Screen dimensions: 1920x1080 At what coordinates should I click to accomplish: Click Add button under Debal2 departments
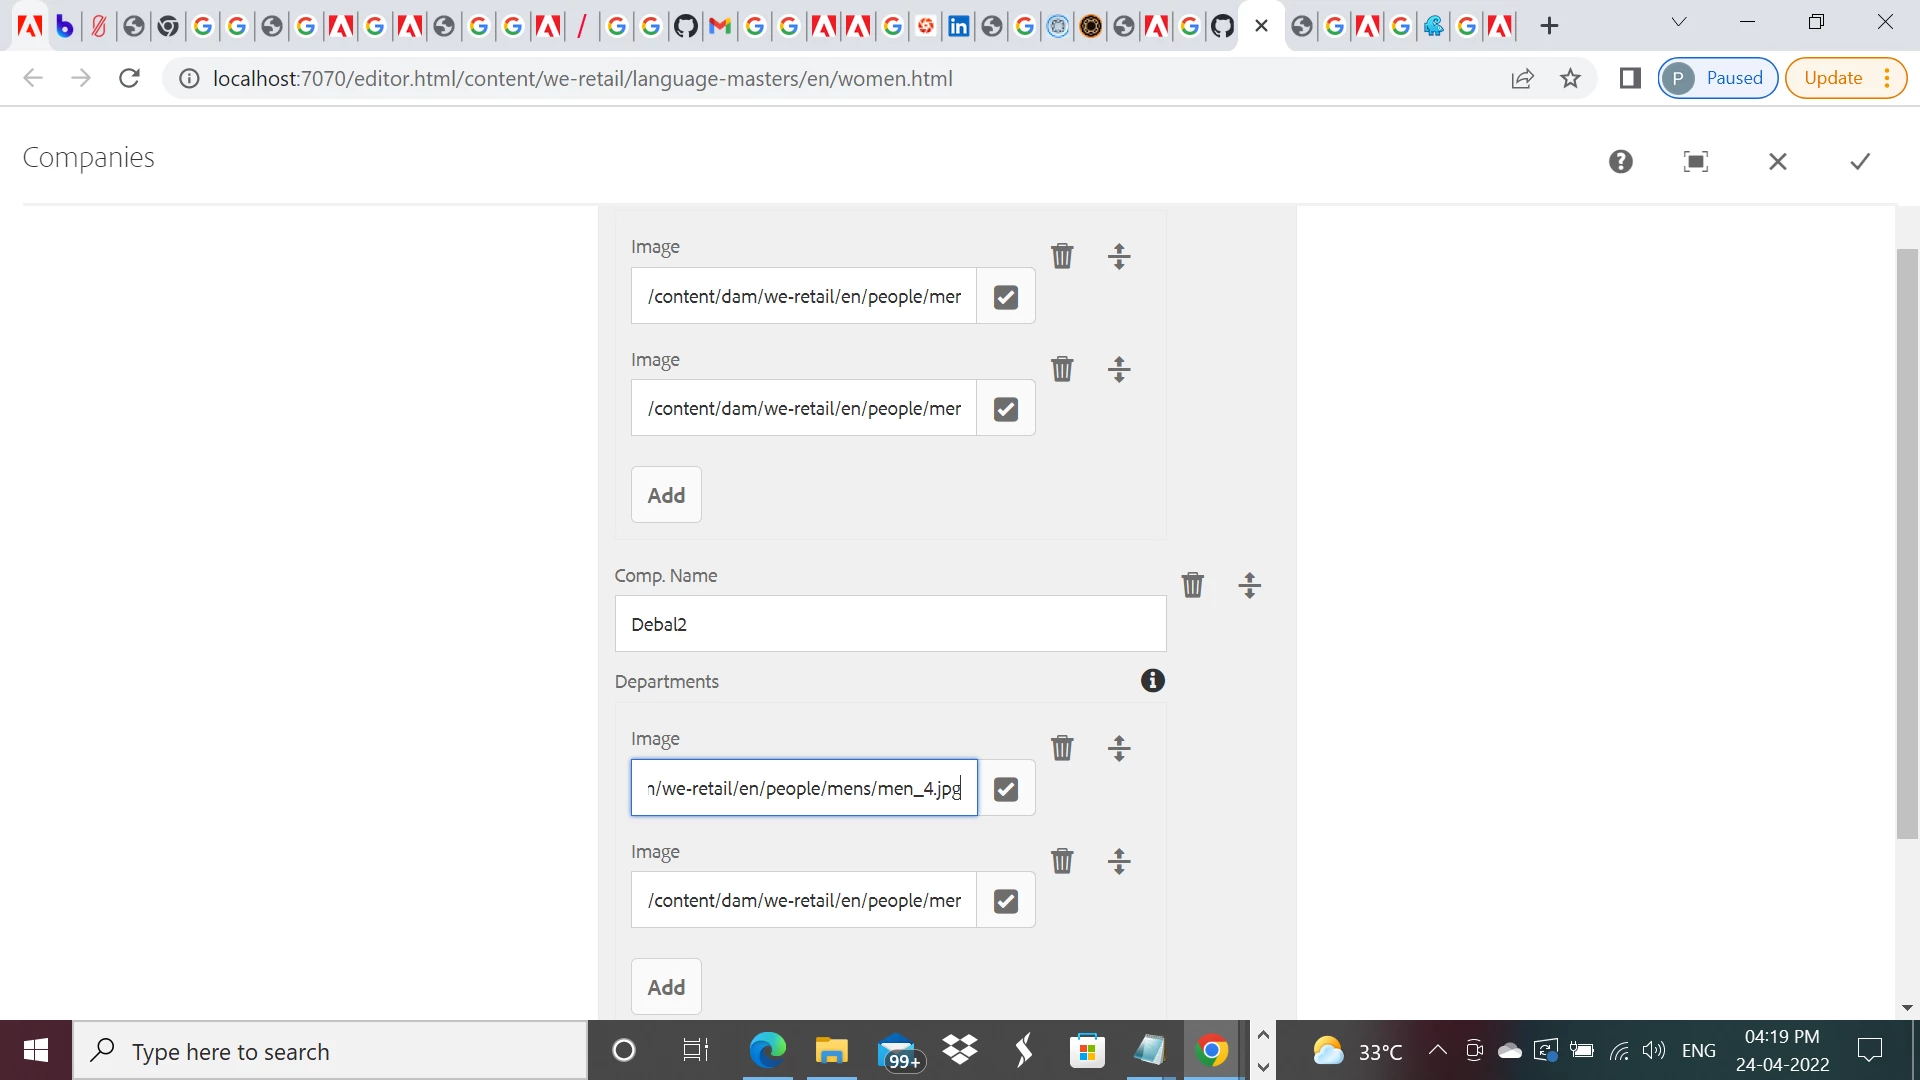coord(666,987)
